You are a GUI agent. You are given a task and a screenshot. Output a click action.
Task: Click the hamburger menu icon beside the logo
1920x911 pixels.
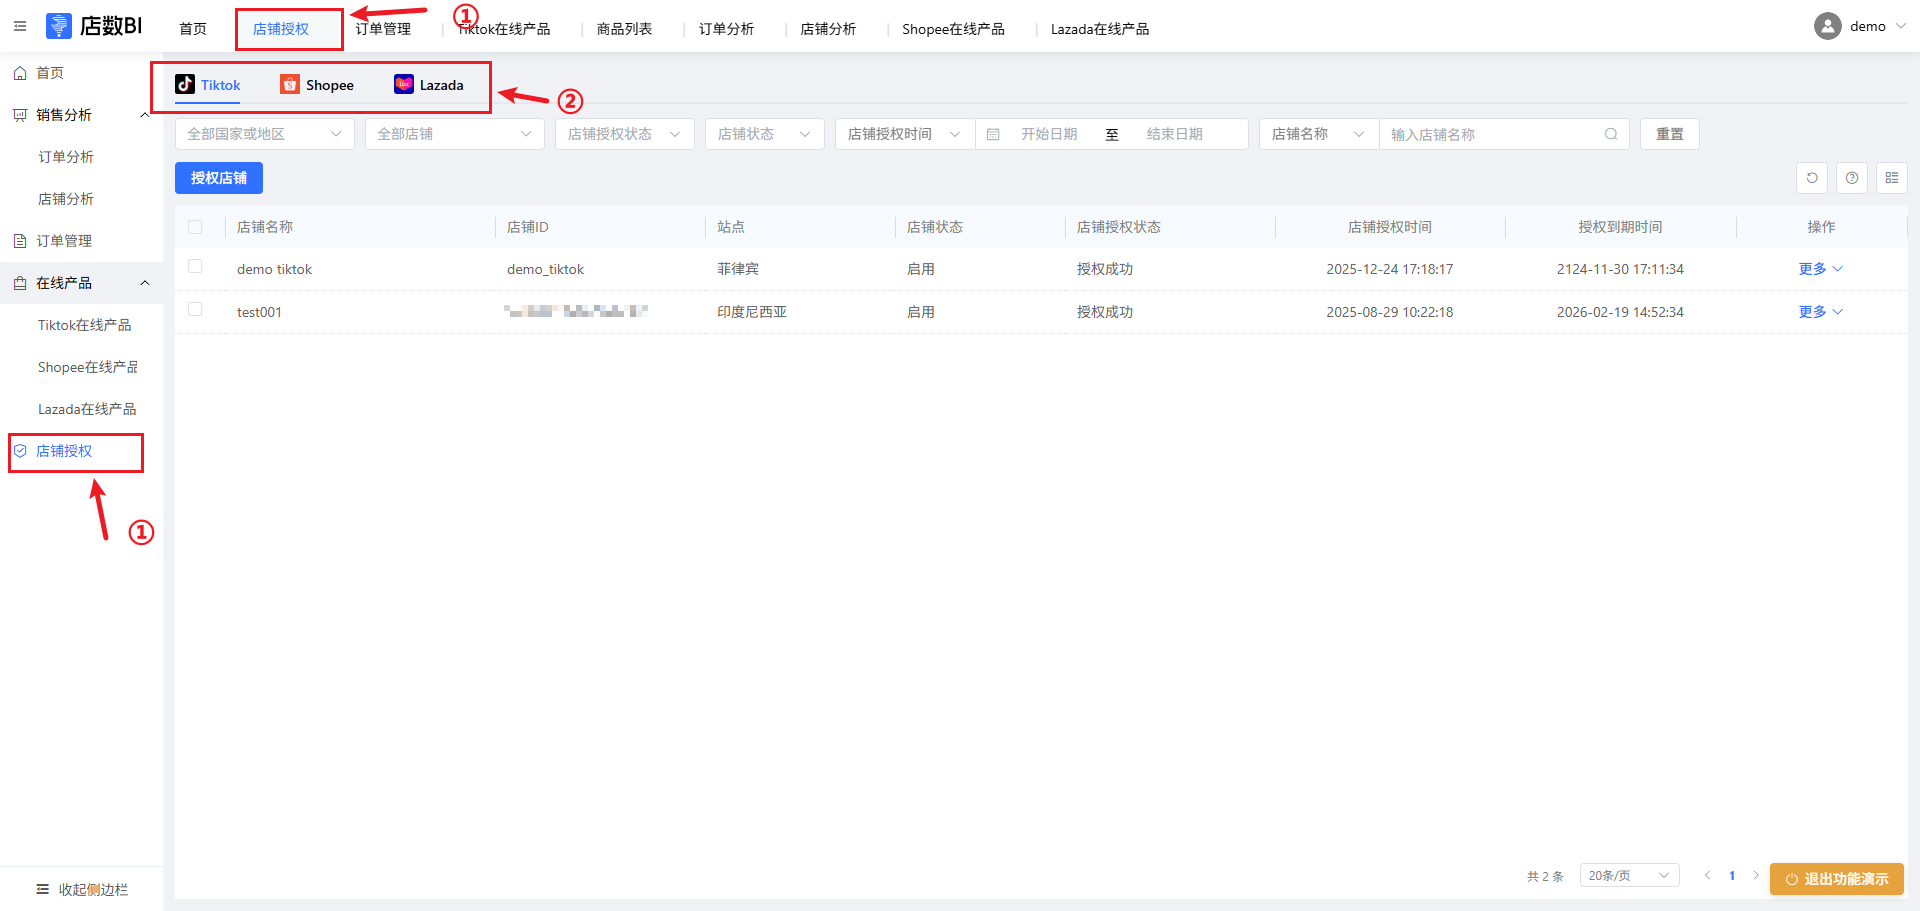20,26
